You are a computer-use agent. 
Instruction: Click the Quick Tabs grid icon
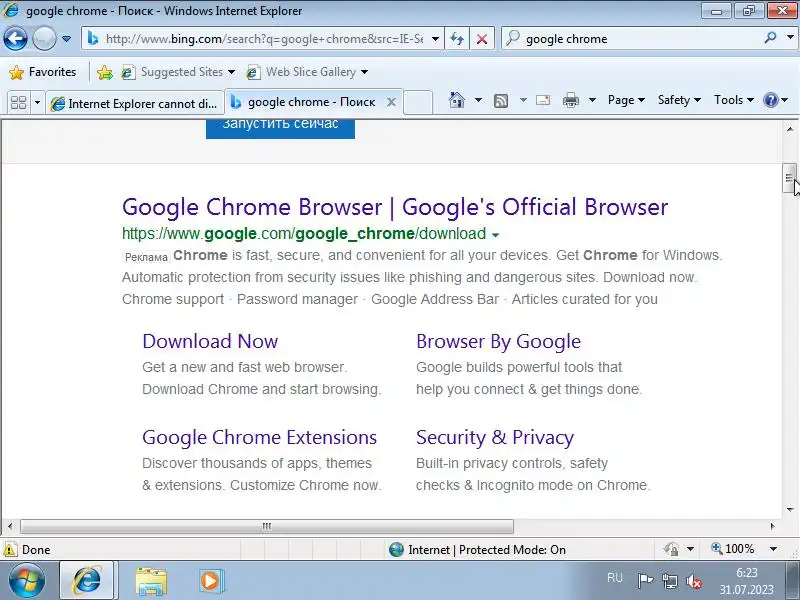coord(19,103)
